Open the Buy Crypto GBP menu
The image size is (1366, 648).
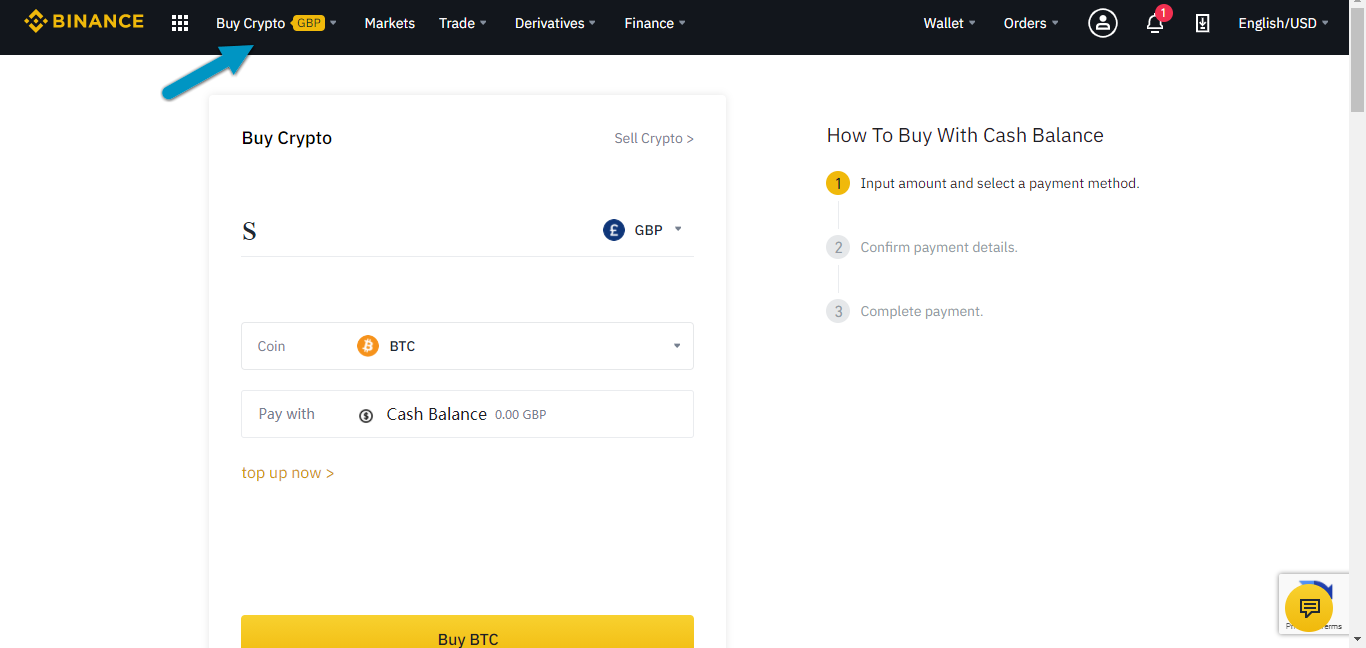point(275,23)
